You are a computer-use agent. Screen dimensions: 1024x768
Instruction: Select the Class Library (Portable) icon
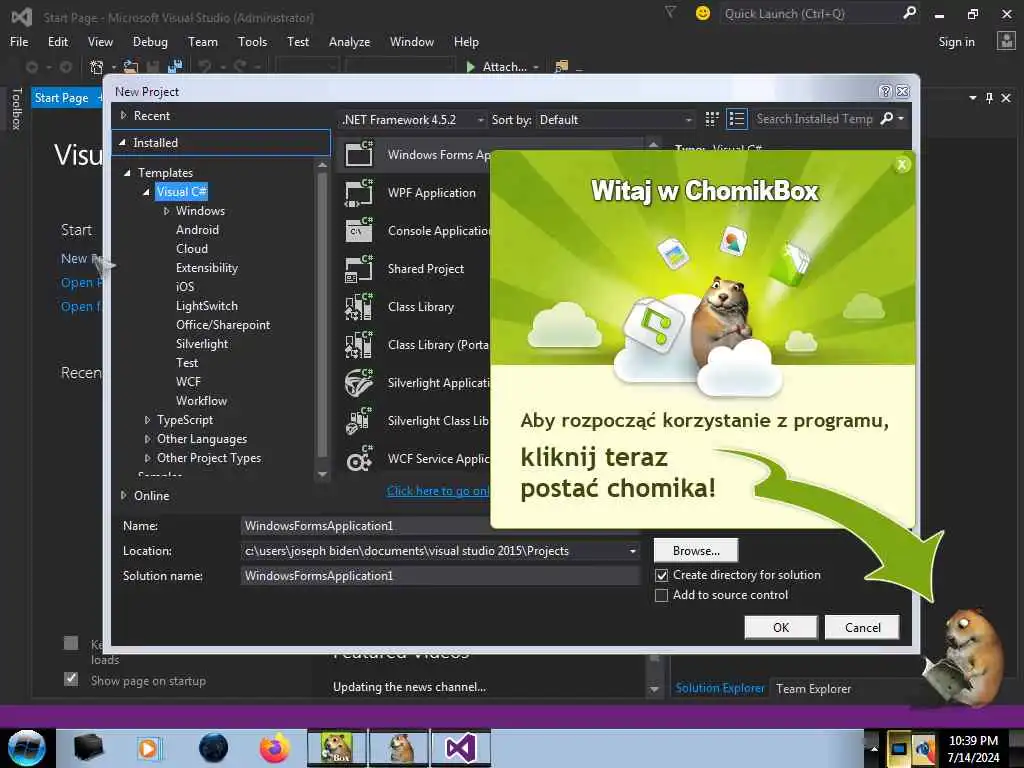[359, 345]
